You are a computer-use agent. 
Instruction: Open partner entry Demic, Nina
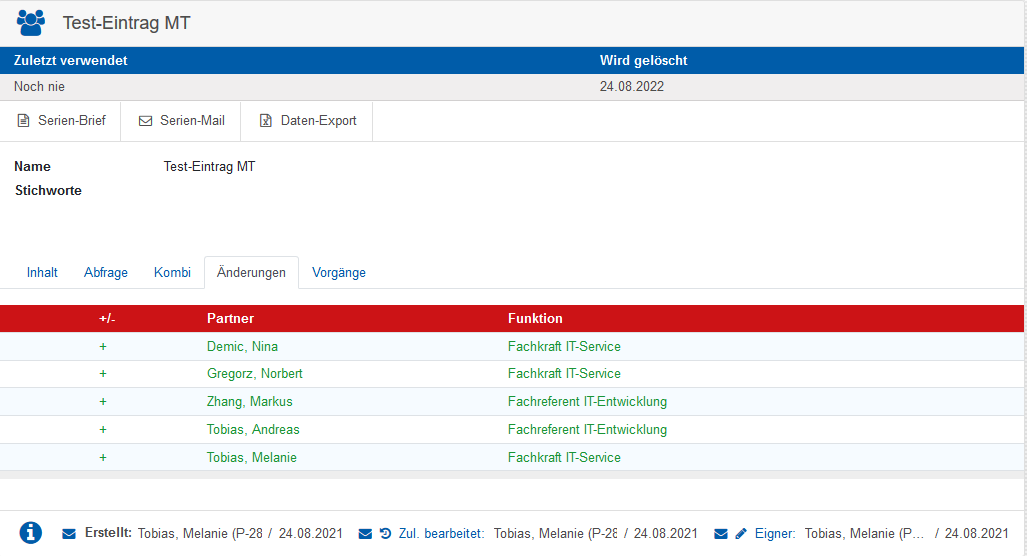(242, 347)
